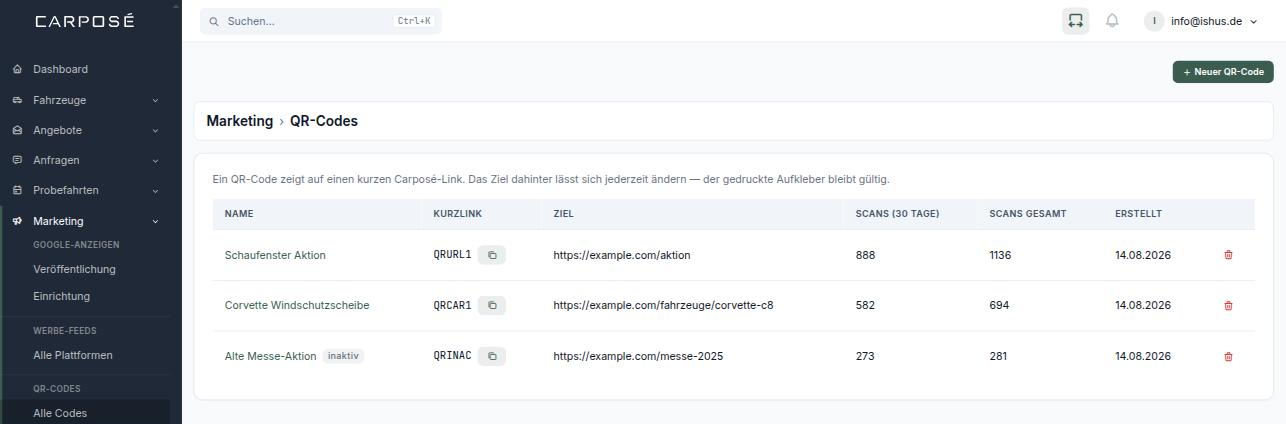This screenshot has width=1286, height=424.
Task: Open the notifications bell
Action: (x=1112, y=21)
